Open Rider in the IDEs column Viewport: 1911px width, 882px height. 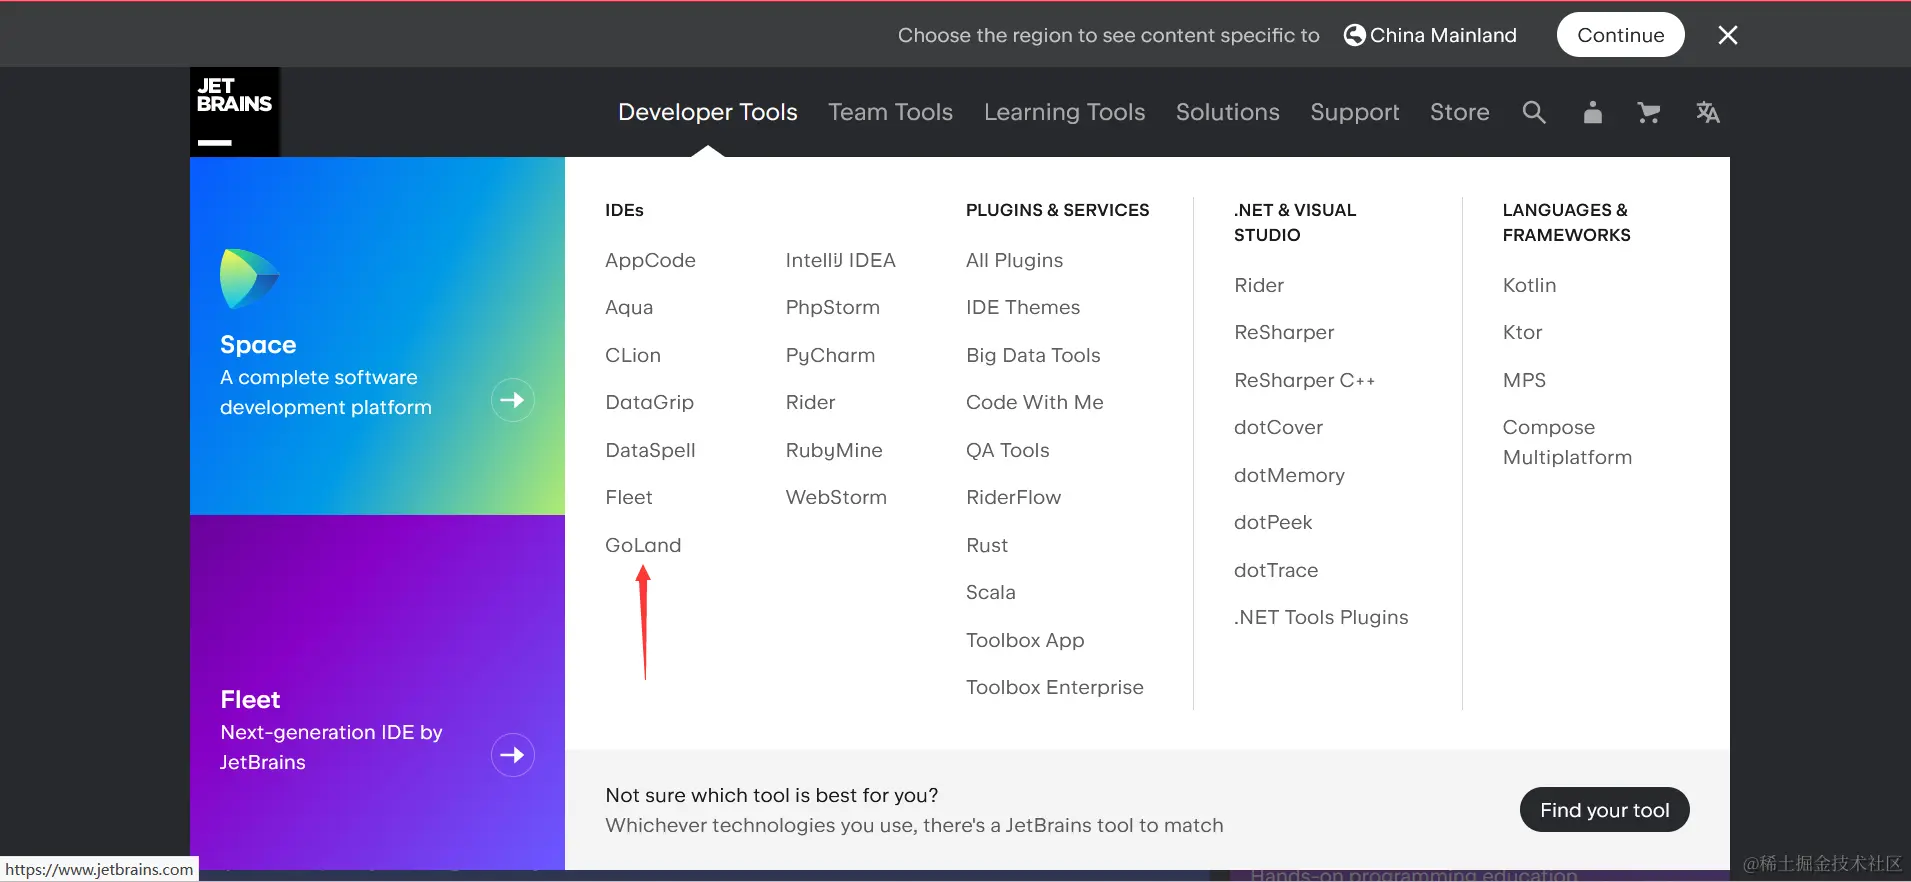(x=810, y=402)
